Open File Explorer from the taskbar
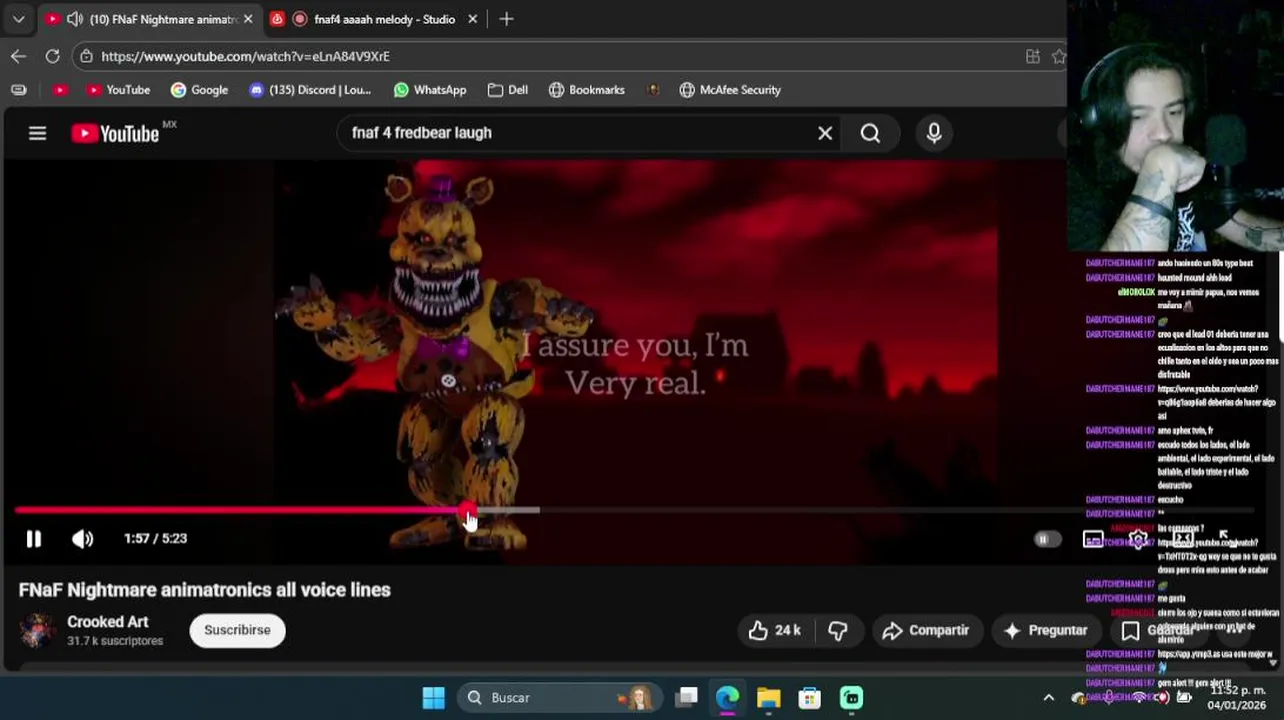The height and width of the screenshot is (720, 1284). [x=768, y=698]
